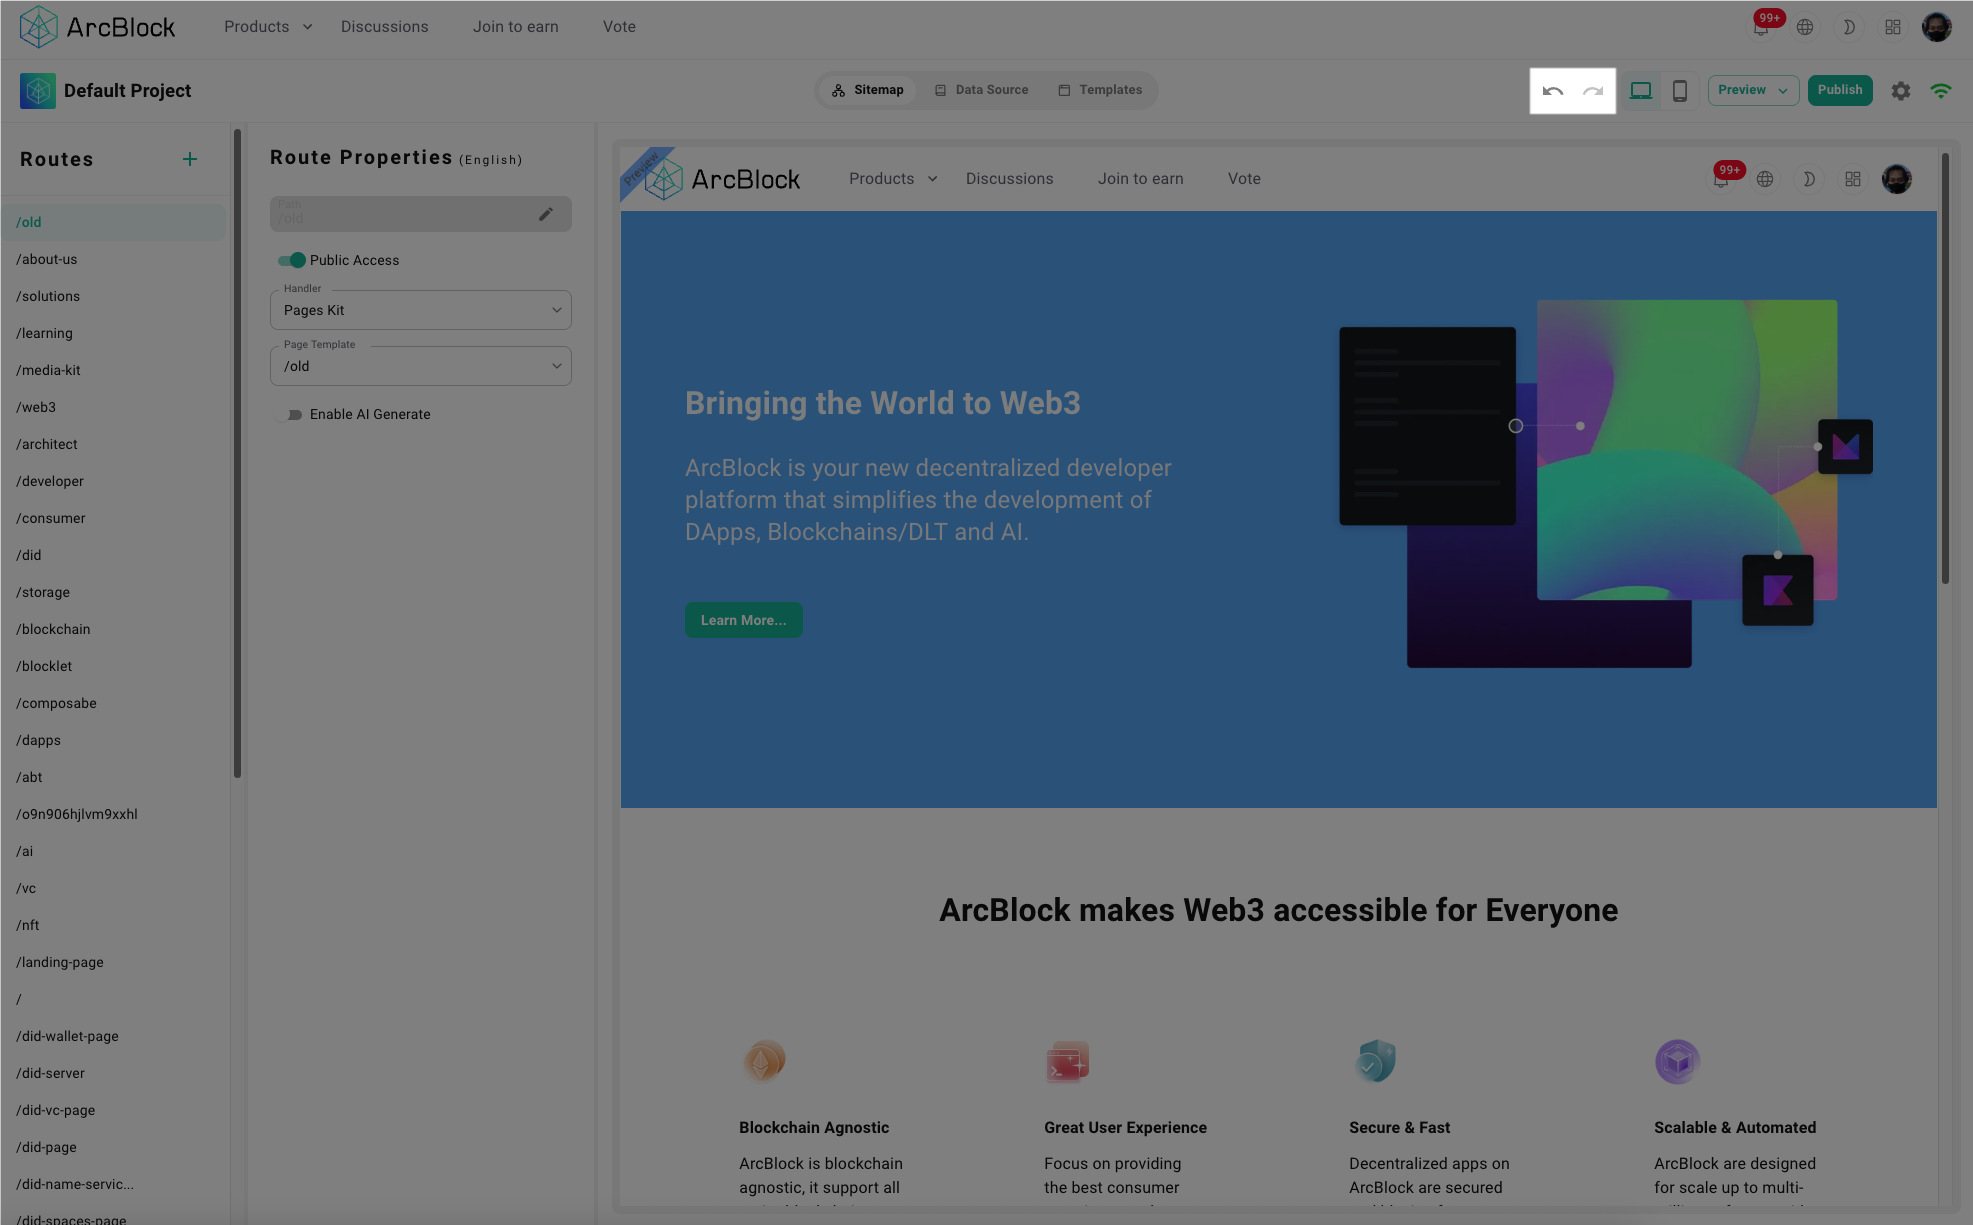Viewport: 1973px width, 1225px height.
Task: Click the green wifi connection icon
Action: tap(1941, 91)
